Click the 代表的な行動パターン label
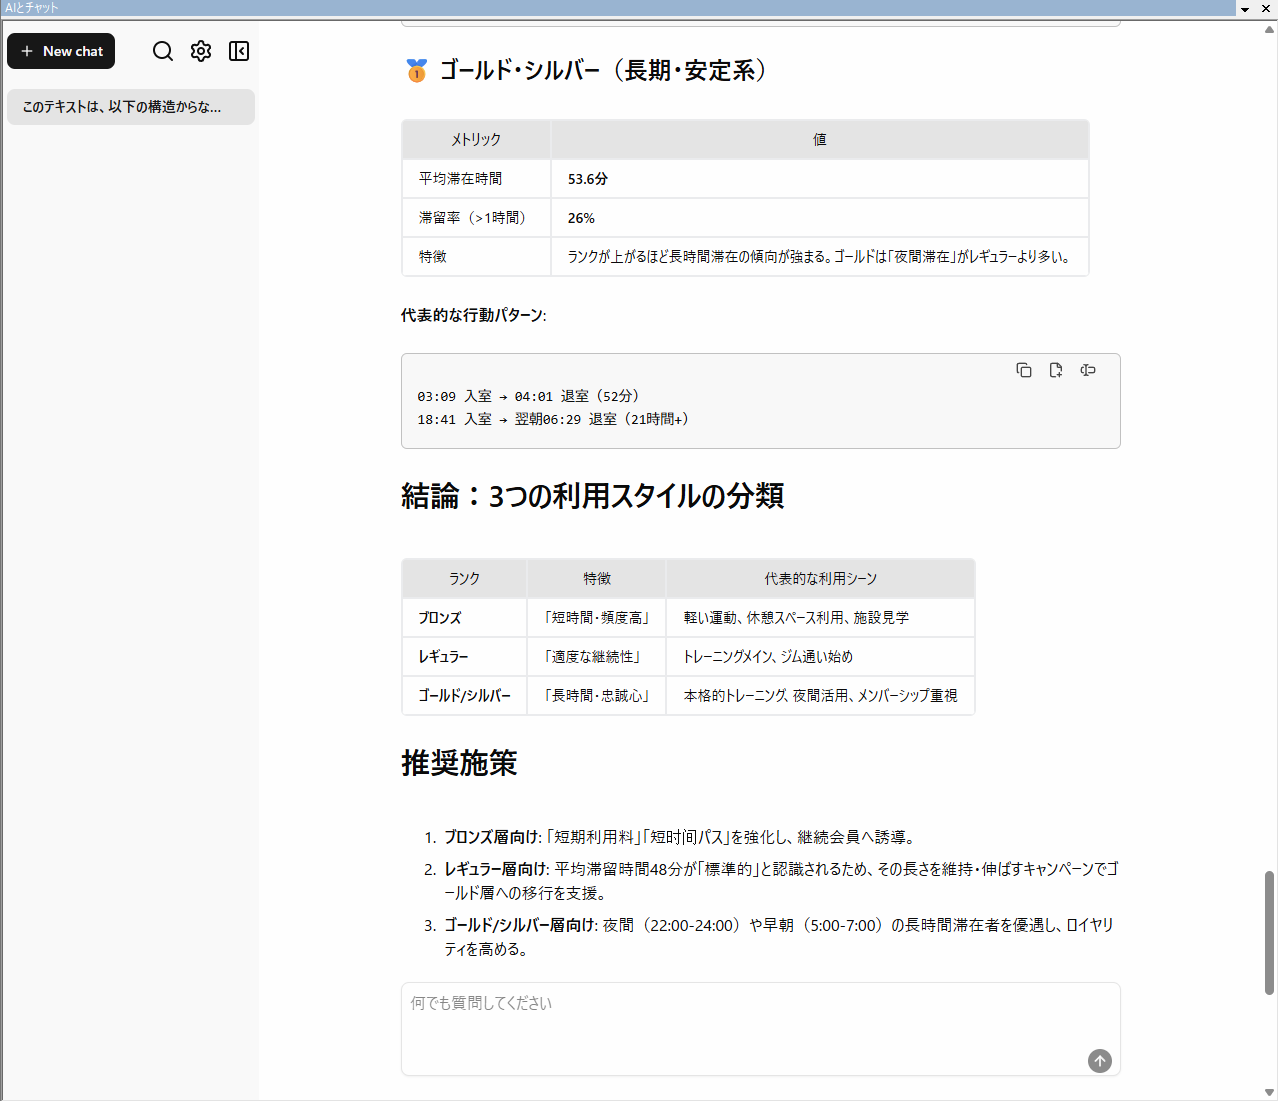 (474, 315)
